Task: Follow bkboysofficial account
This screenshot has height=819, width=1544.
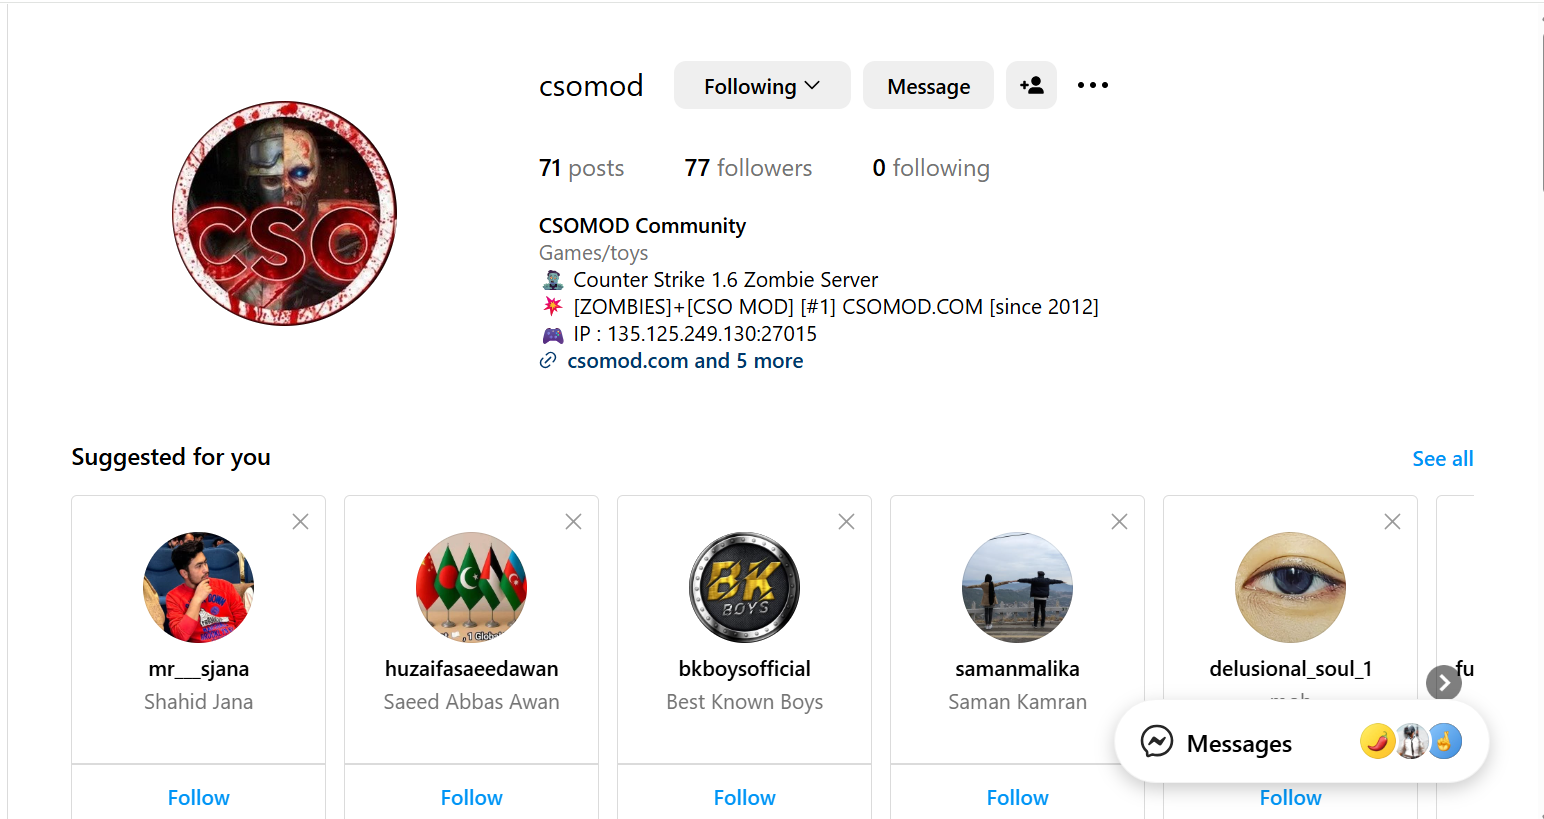Action: tap(744, 797)
